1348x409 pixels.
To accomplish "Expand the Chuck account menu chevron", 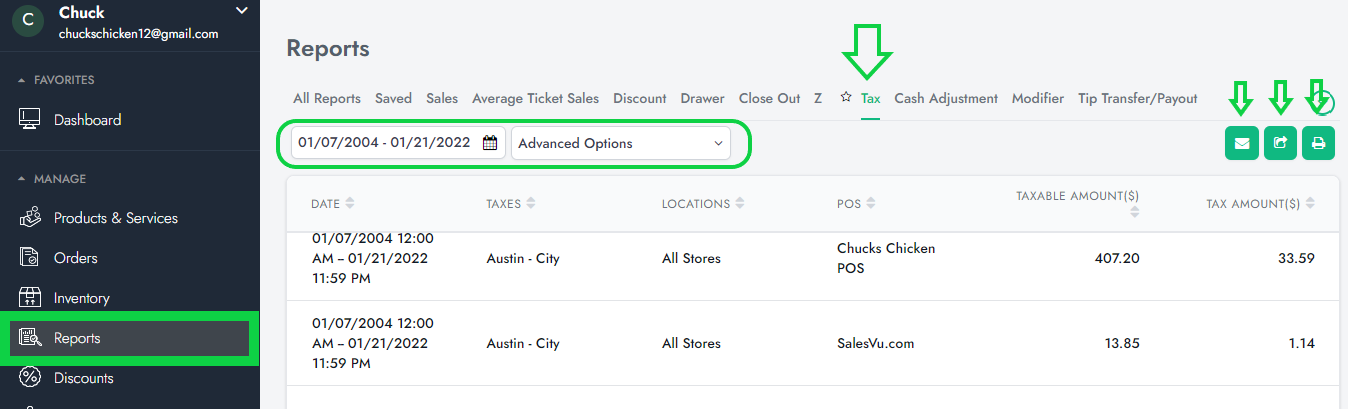I will [x=240, y=11].
